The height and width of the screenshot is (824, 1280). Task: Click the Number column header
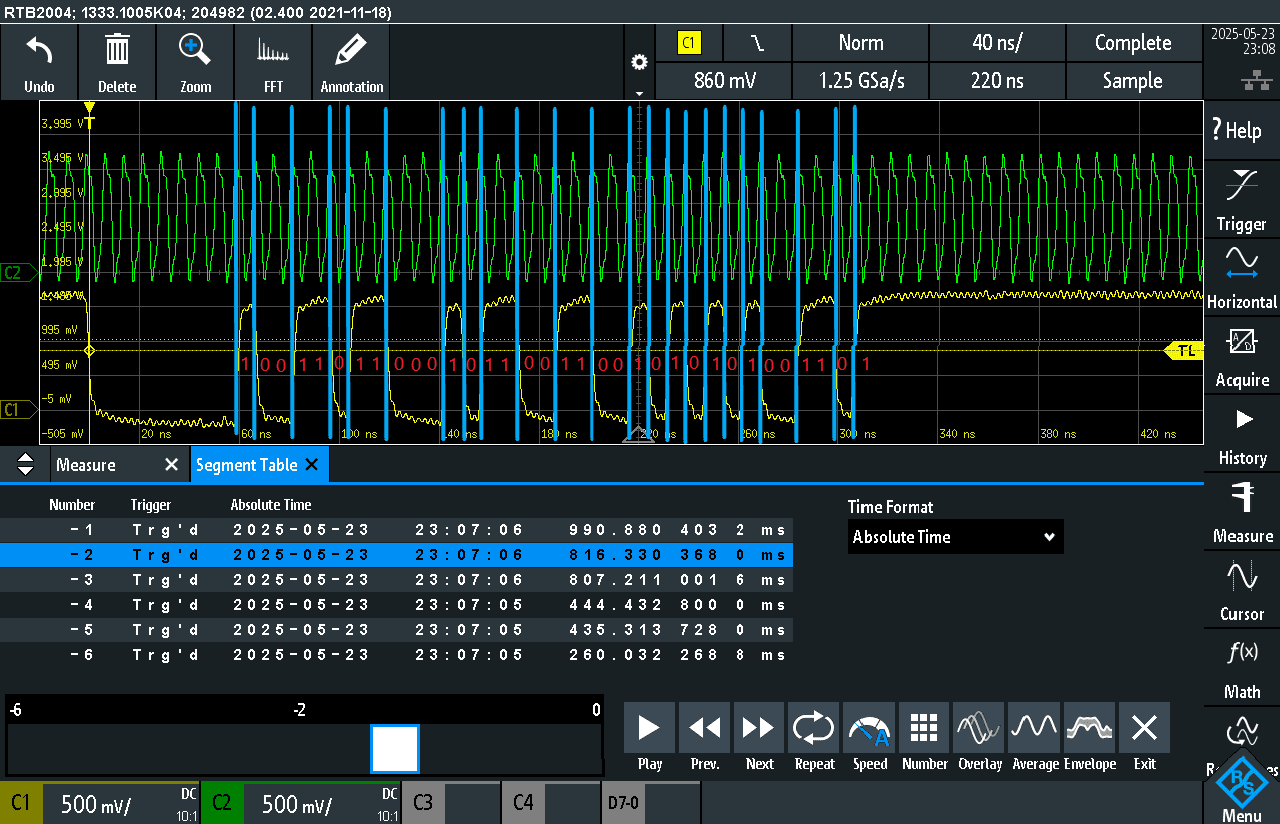point(72,505)
